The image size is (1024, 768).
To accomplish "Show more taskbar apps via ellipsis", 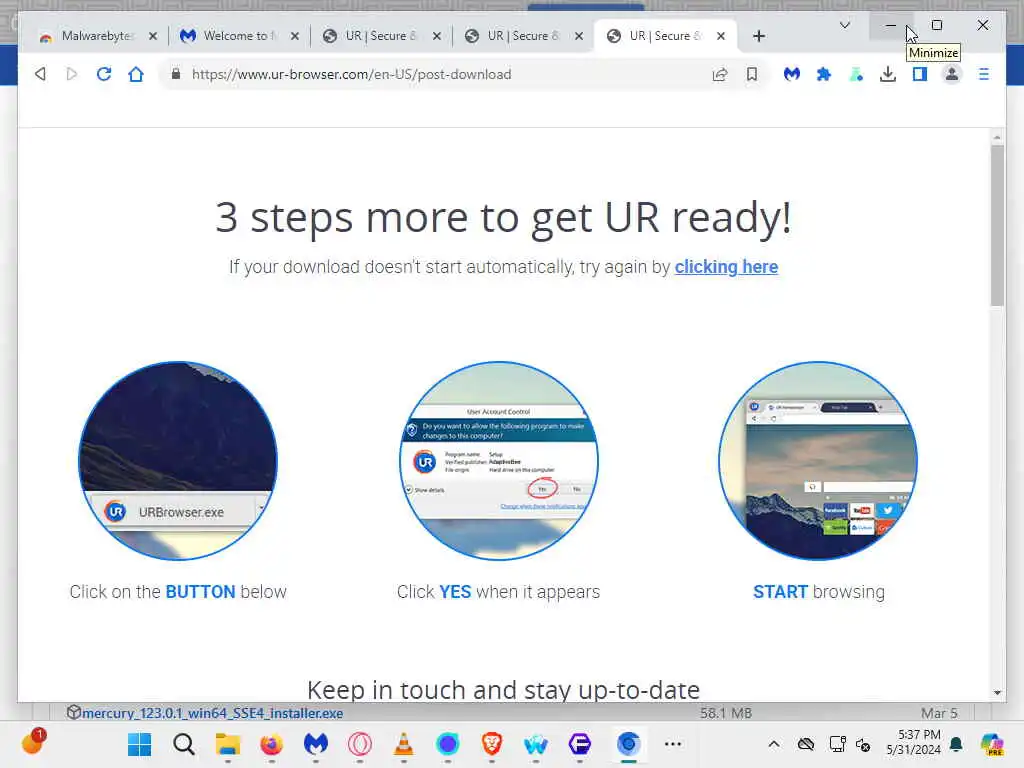I will click(673, 744).
